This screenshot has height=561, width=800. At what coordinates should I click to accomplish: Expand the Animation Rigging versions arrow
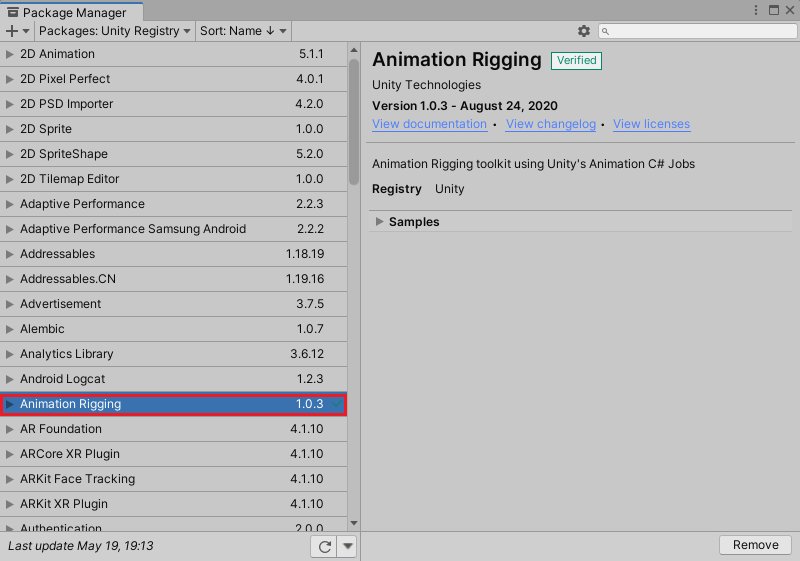[10, 404]
